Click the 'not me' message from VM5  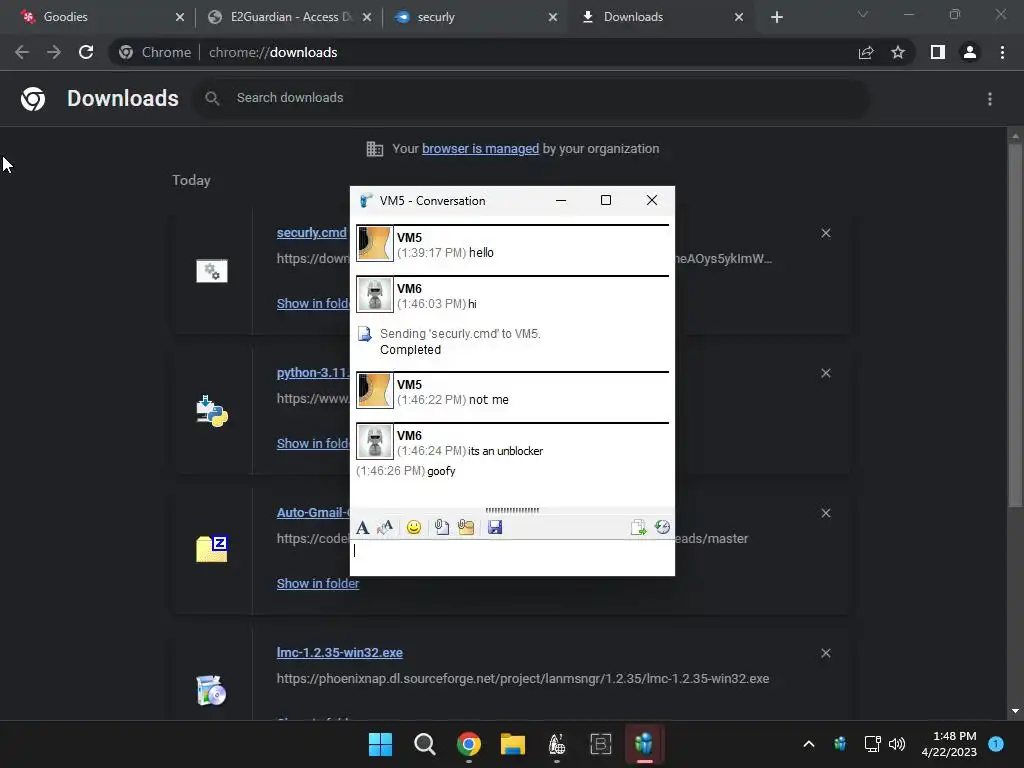(x=488, y=400)
